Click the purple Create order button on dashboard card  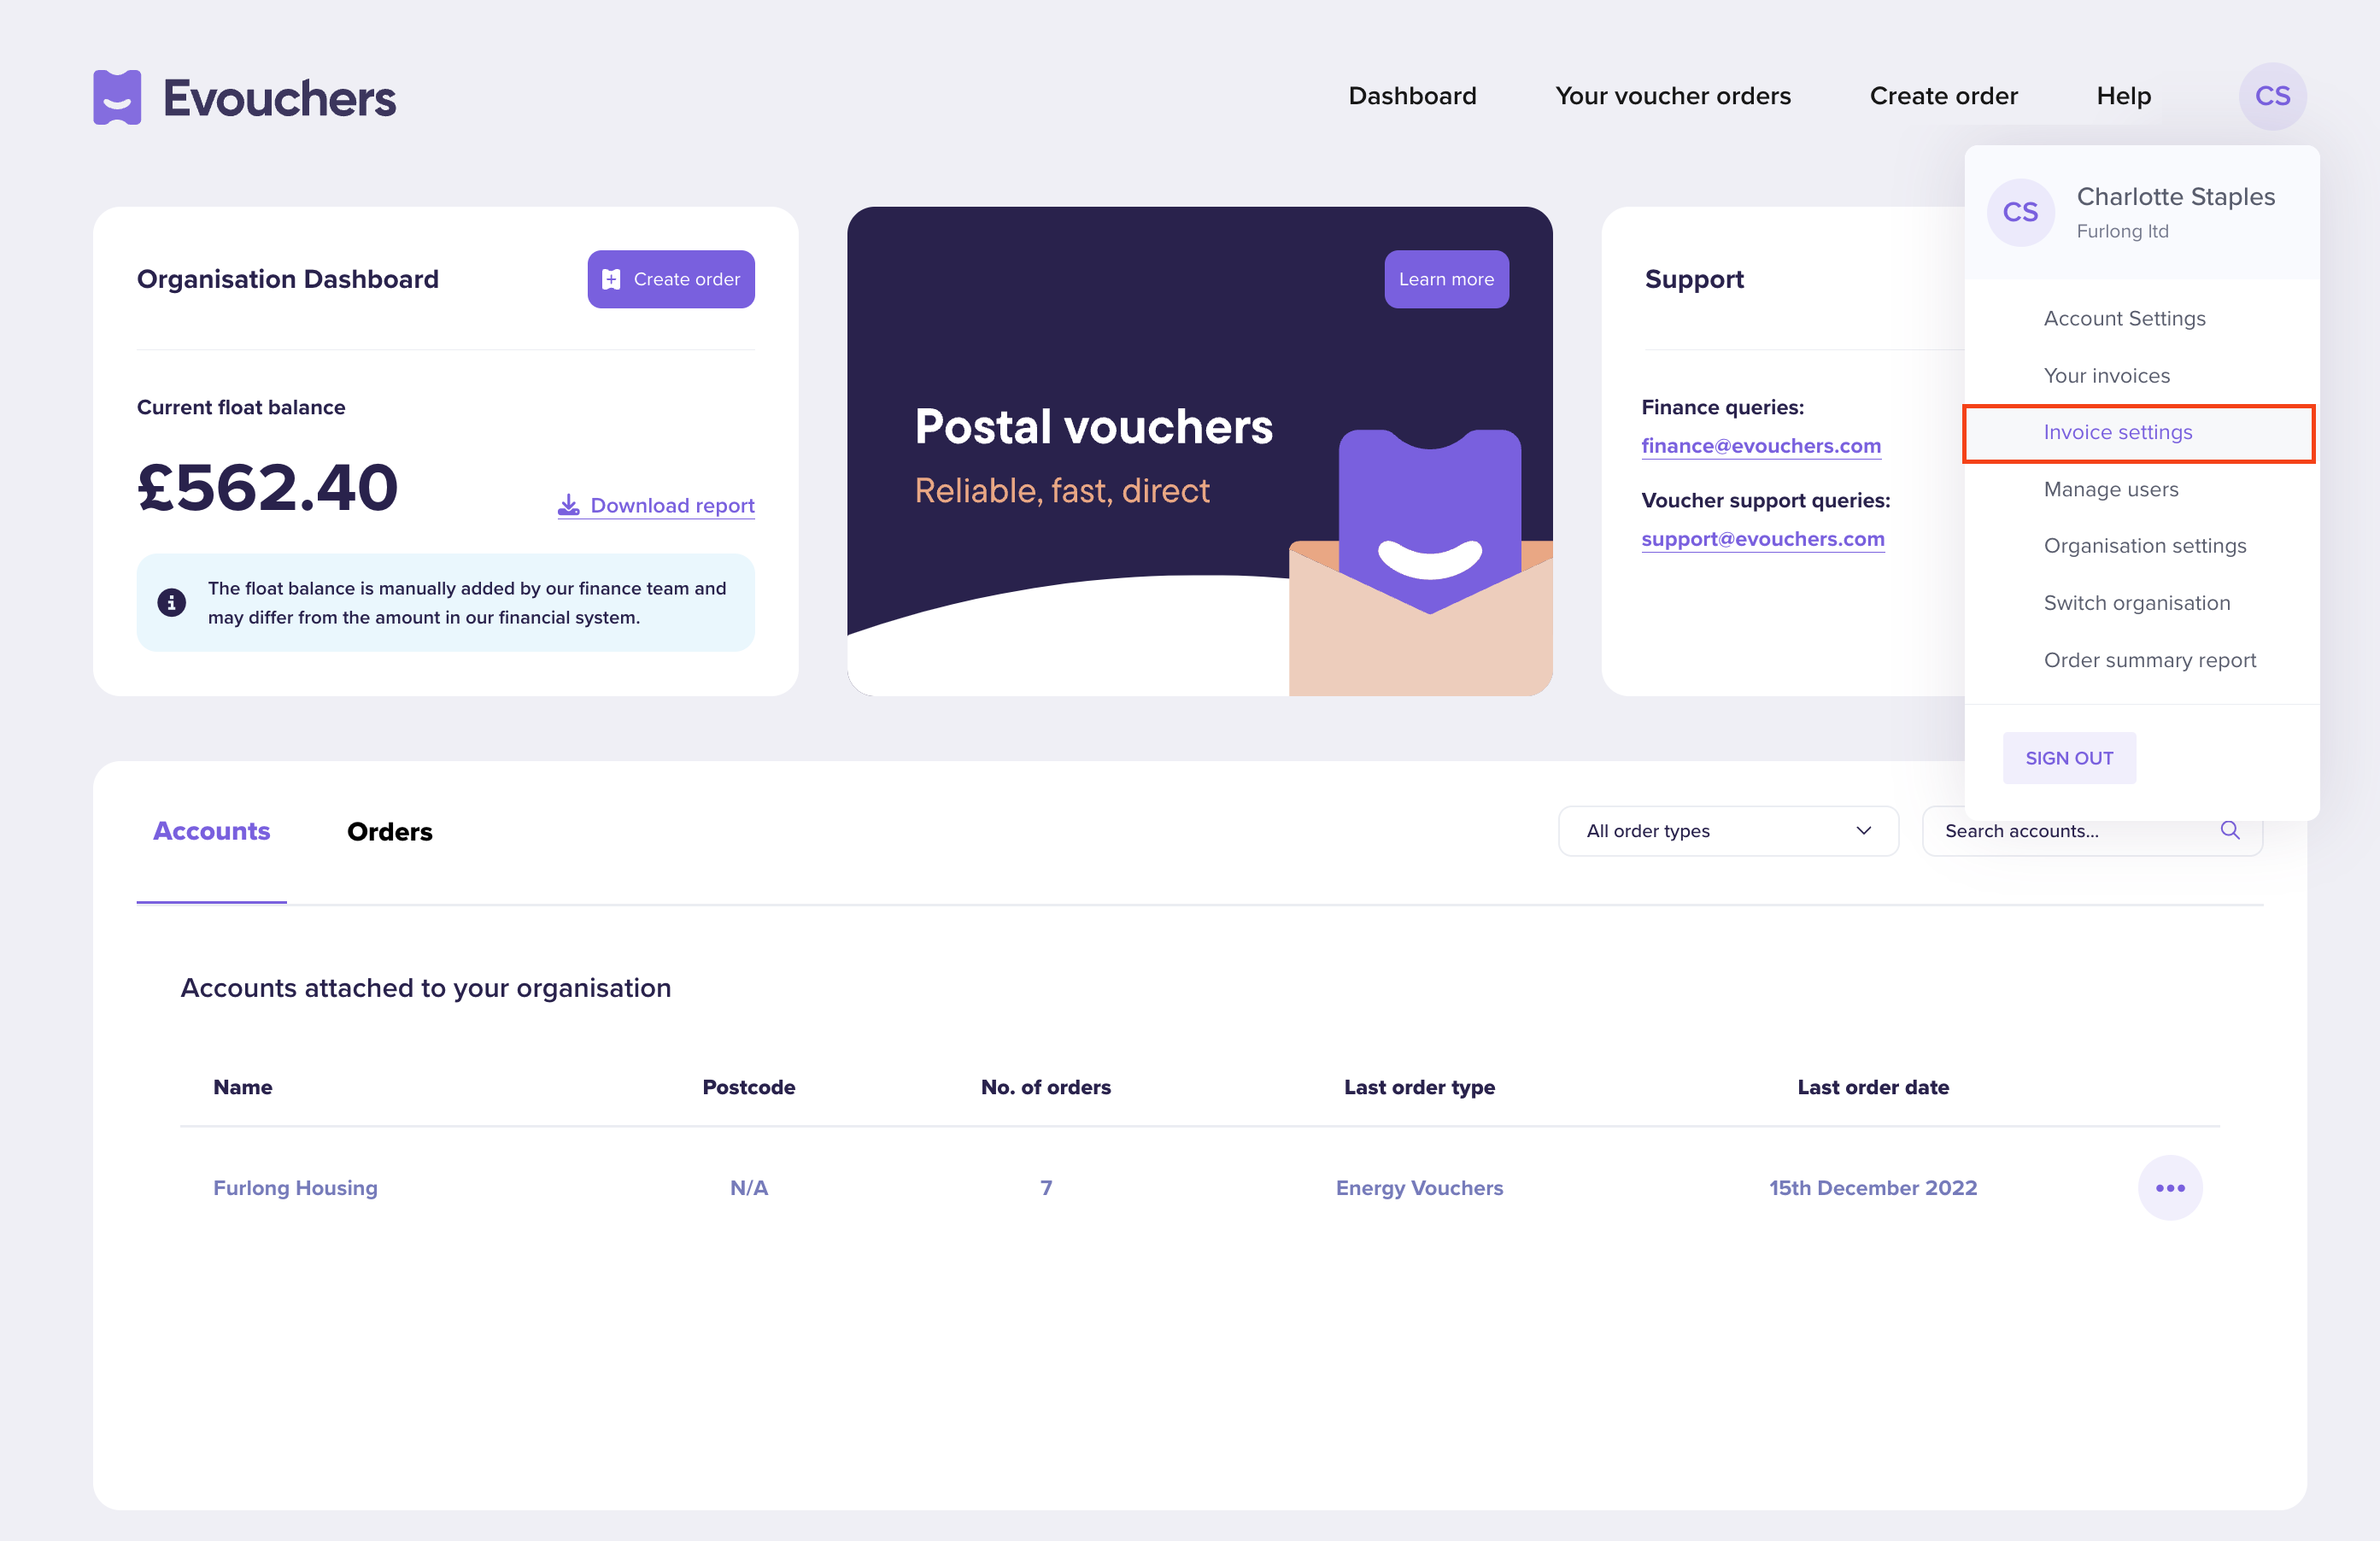tap(671, 279)
